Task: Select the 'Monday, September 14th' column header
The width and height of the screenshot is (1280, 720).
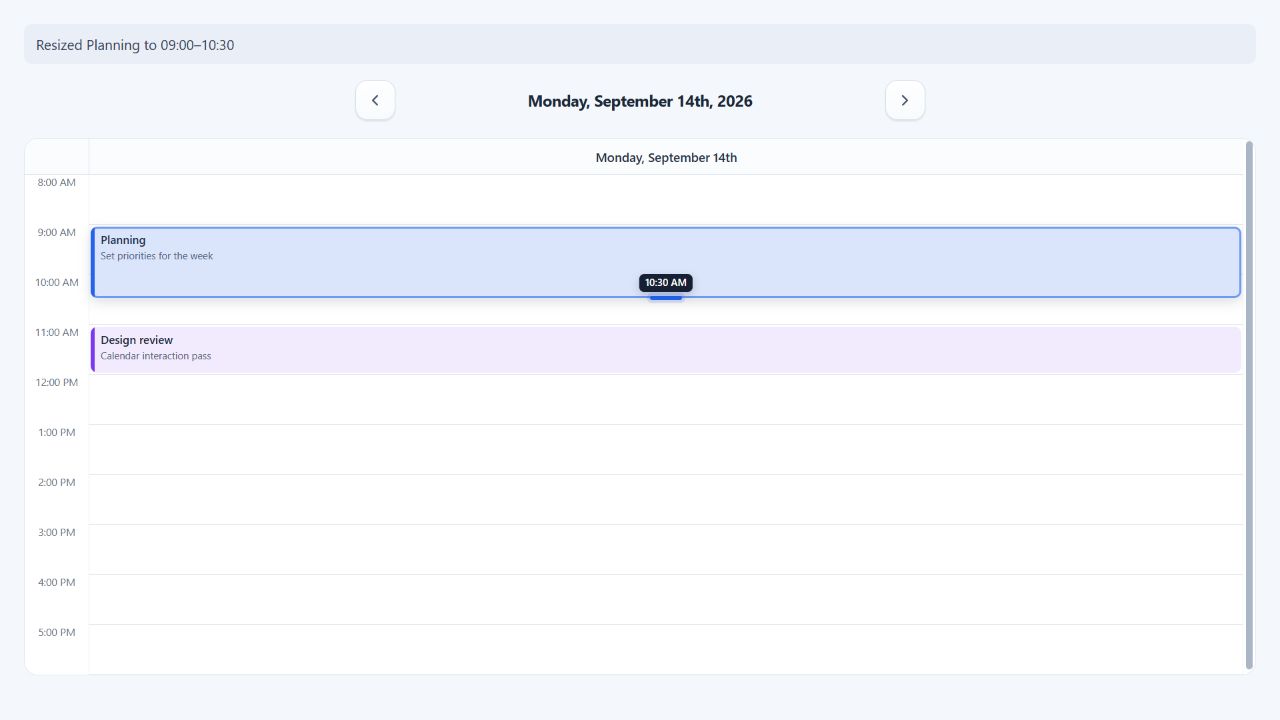Action: click(666, 158)
